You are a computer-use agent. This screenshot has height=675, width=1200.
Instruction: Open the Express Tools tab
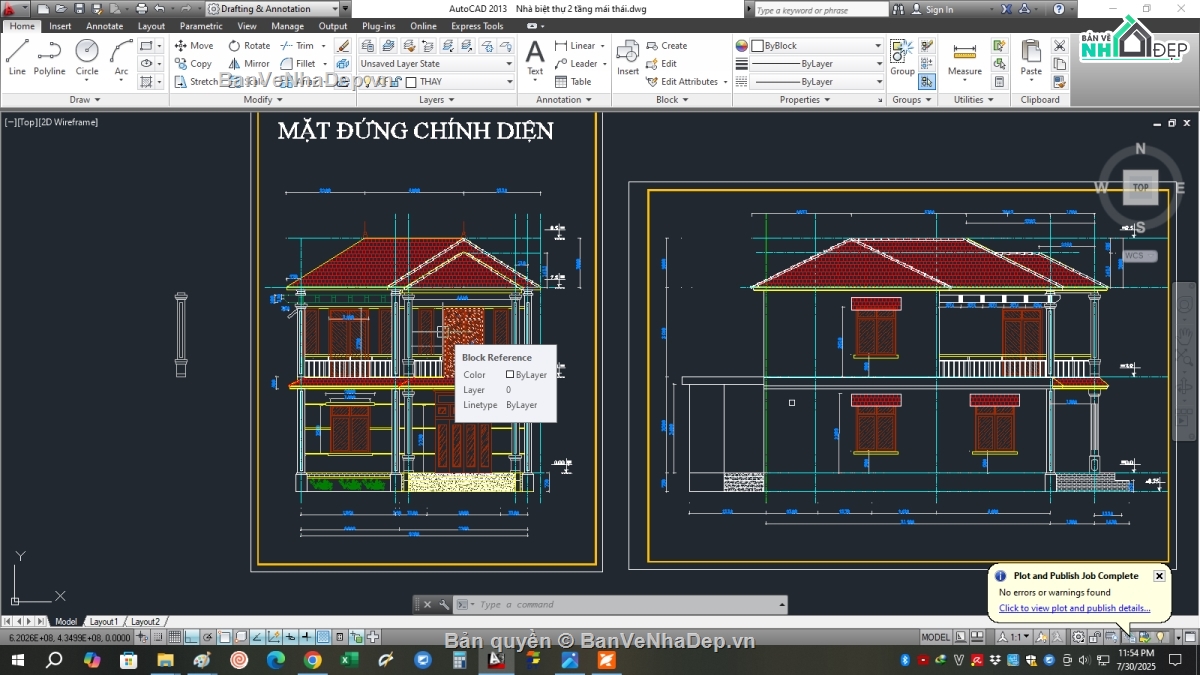pyautogui.click(x=477, y=26)
